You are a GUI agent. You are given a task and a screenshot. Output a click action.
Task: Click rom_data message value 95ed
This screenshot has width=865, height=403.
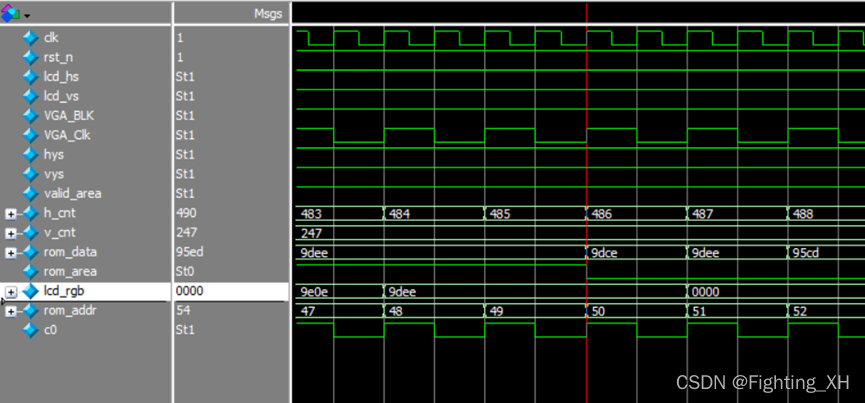pos(190,252)
